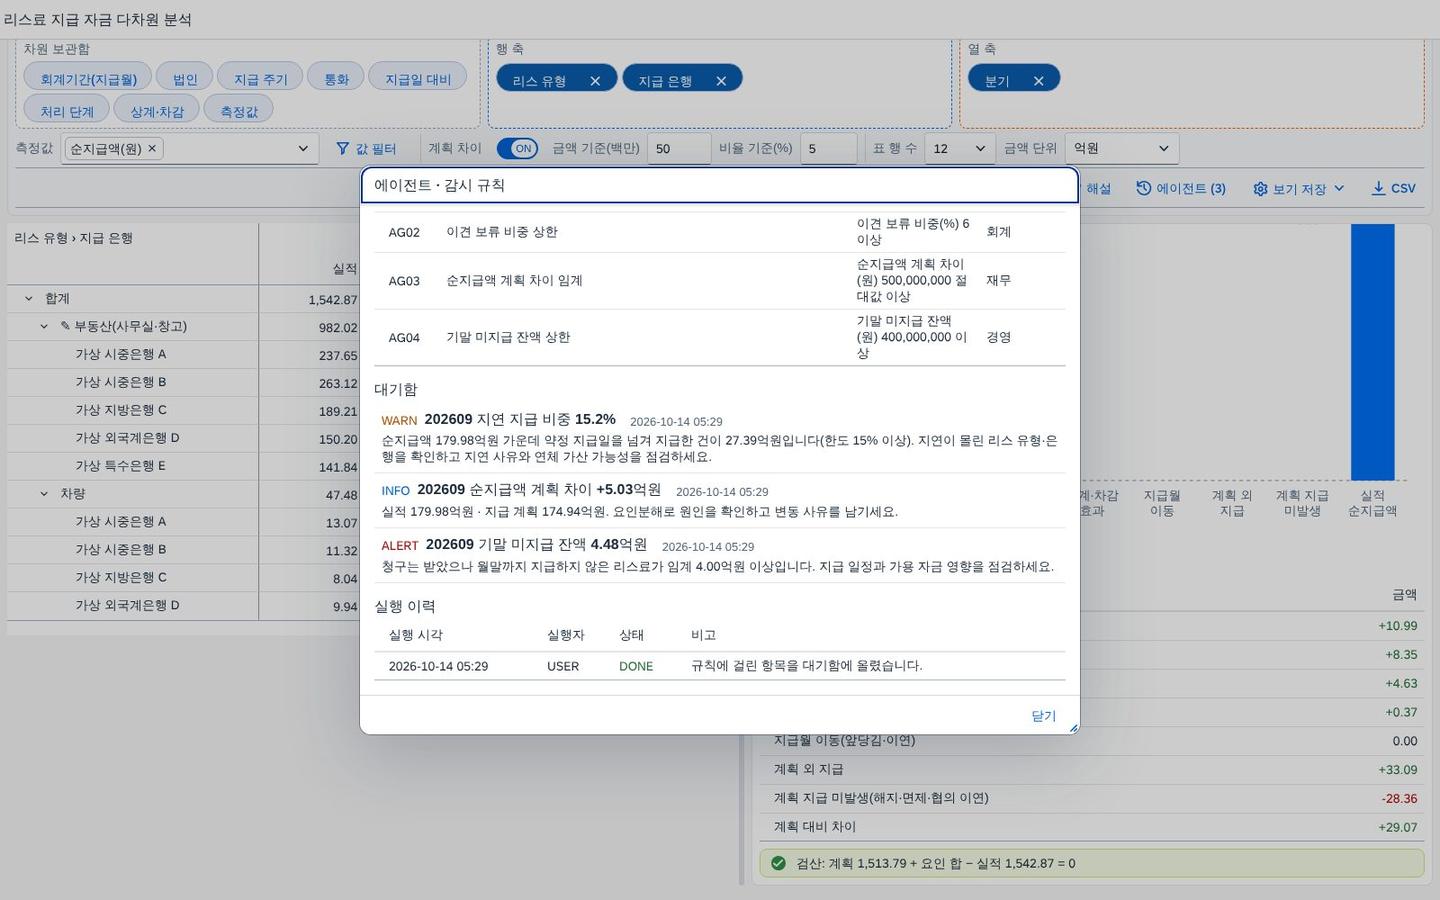This screenshot has height=900, width=1440.
Task: Select the 통화 dimension chip
Action: click(336, 78)
